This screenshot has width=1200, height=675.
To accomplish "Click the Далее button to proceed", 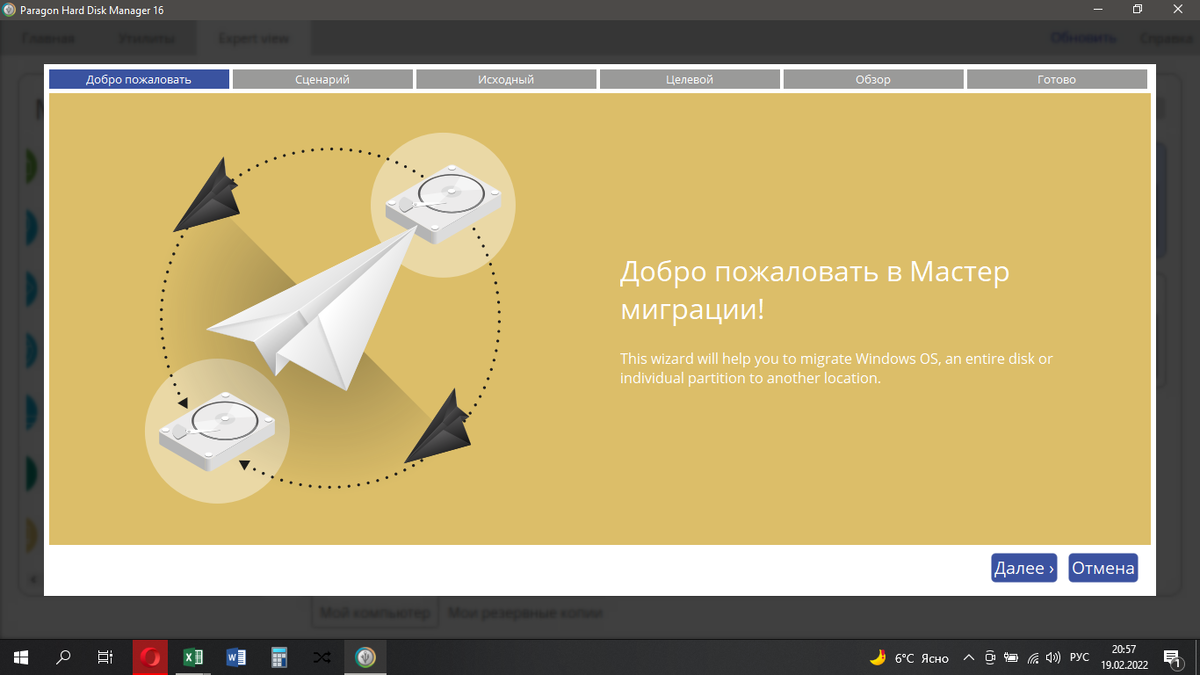I will coord(1023,567).
